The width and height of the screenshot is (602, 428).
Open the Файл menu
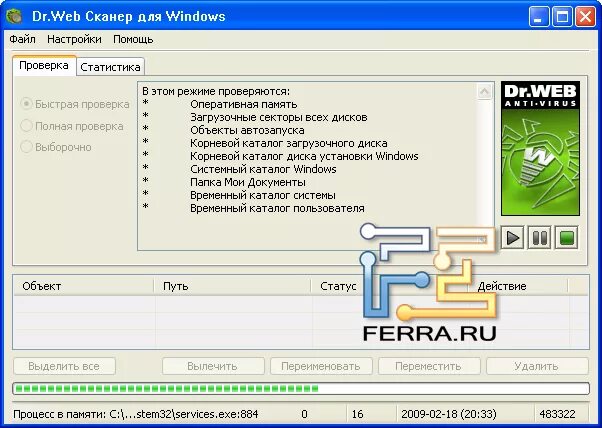(x=22, y=39)
